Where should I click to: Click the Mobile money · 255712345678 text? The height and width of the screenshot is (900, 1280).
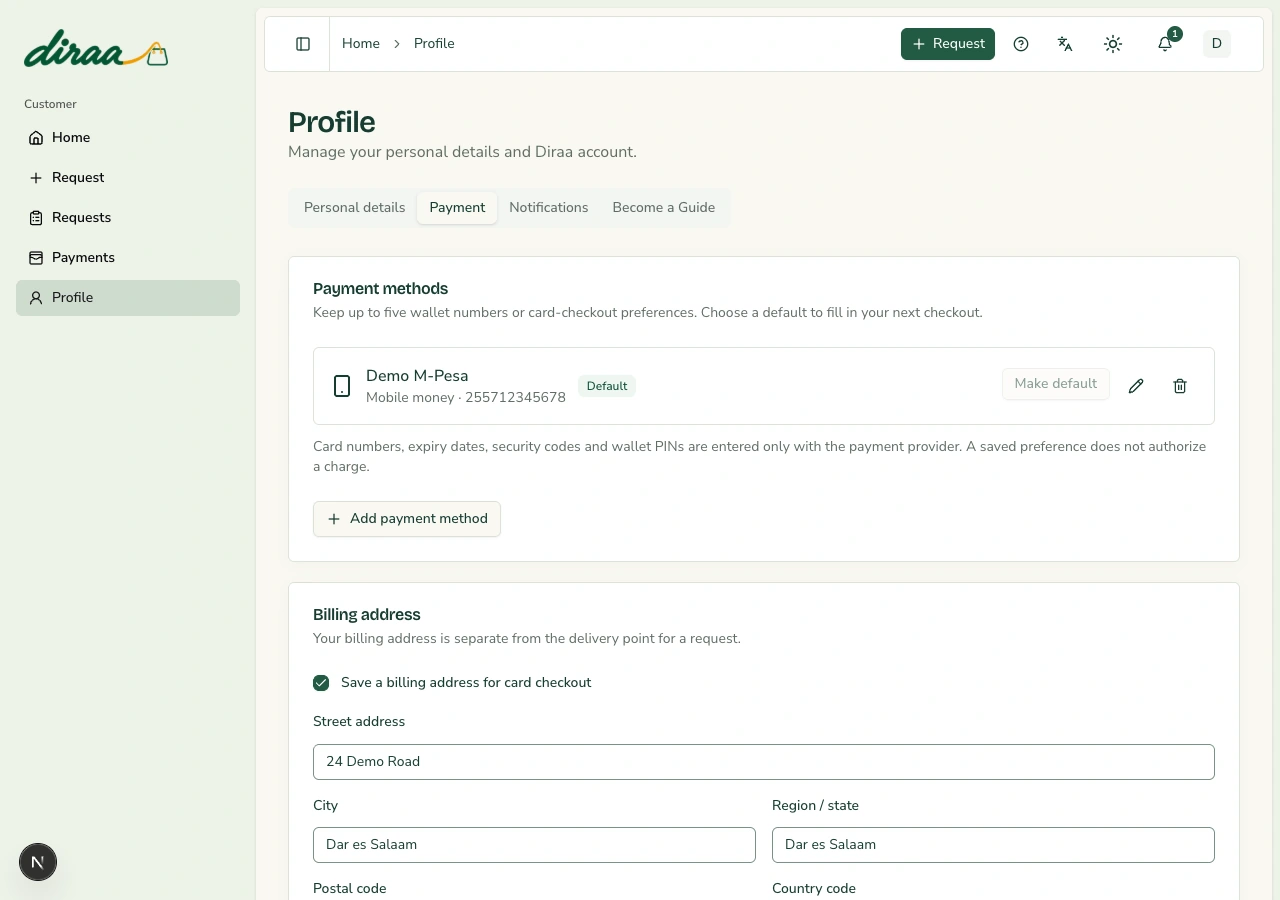pos(466,398)
